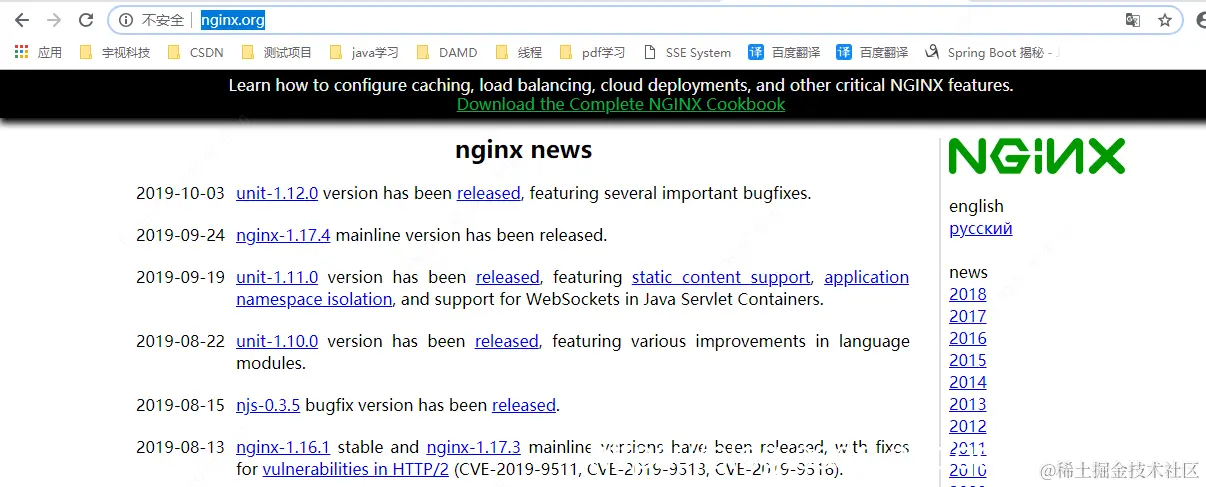The height and width of the screenshot is (487, 1206).
Task: Open the released link for njs-0.3.5
Action: [524, 405]
